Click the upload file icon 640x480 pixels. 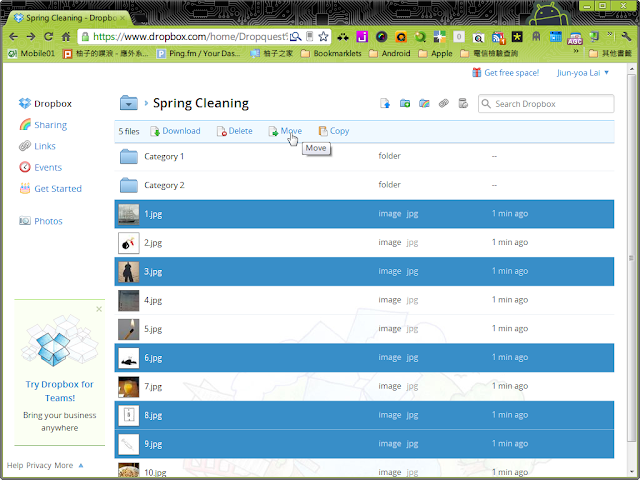(385, 104)
